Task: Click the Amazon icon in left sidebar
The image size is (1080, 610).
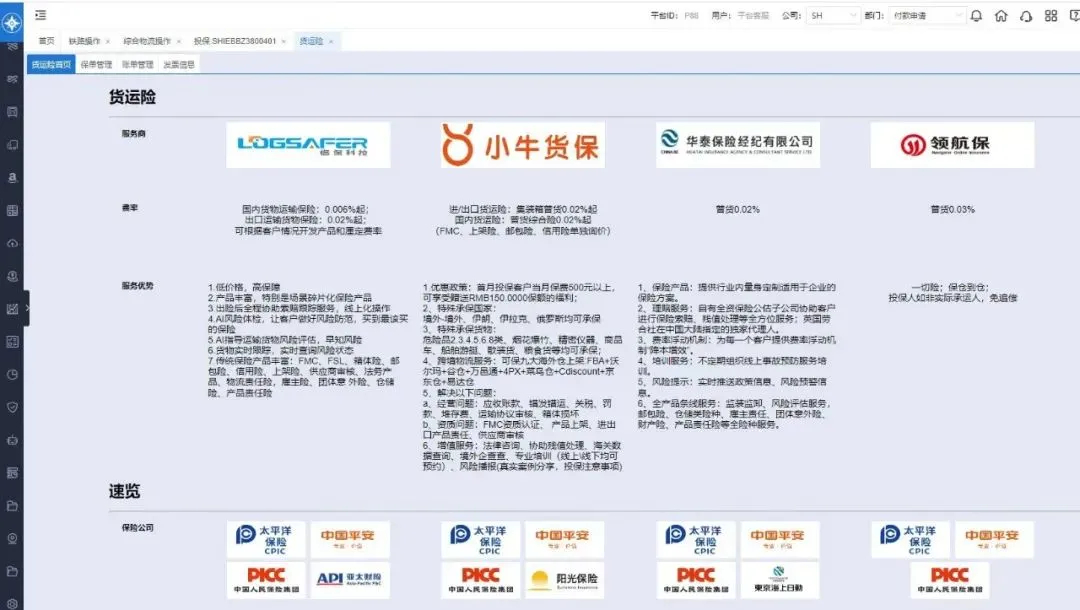Action: [x=12, y=178]
